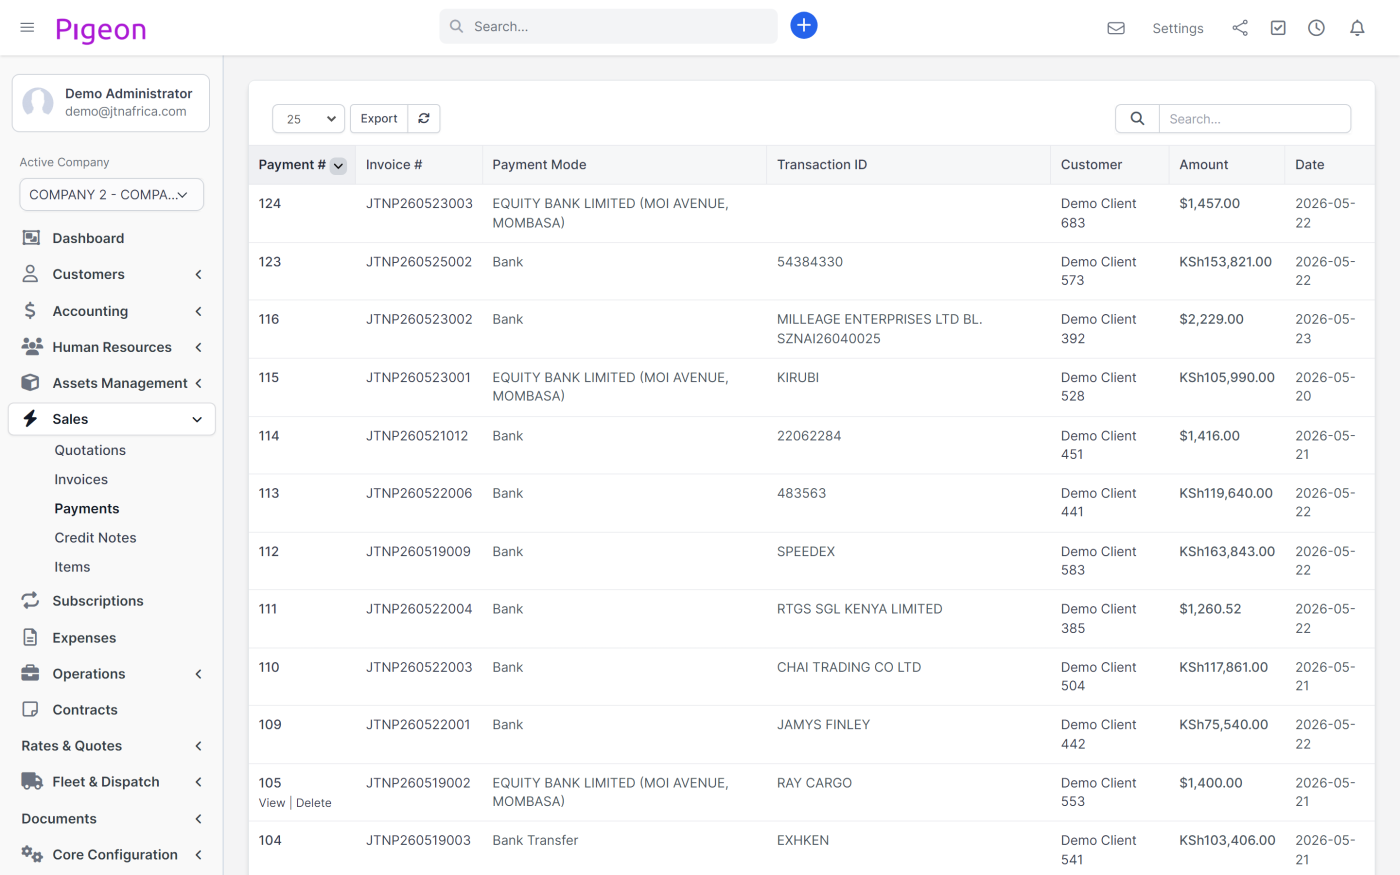Toggle Payment # column sort arrow

point(338,166)
